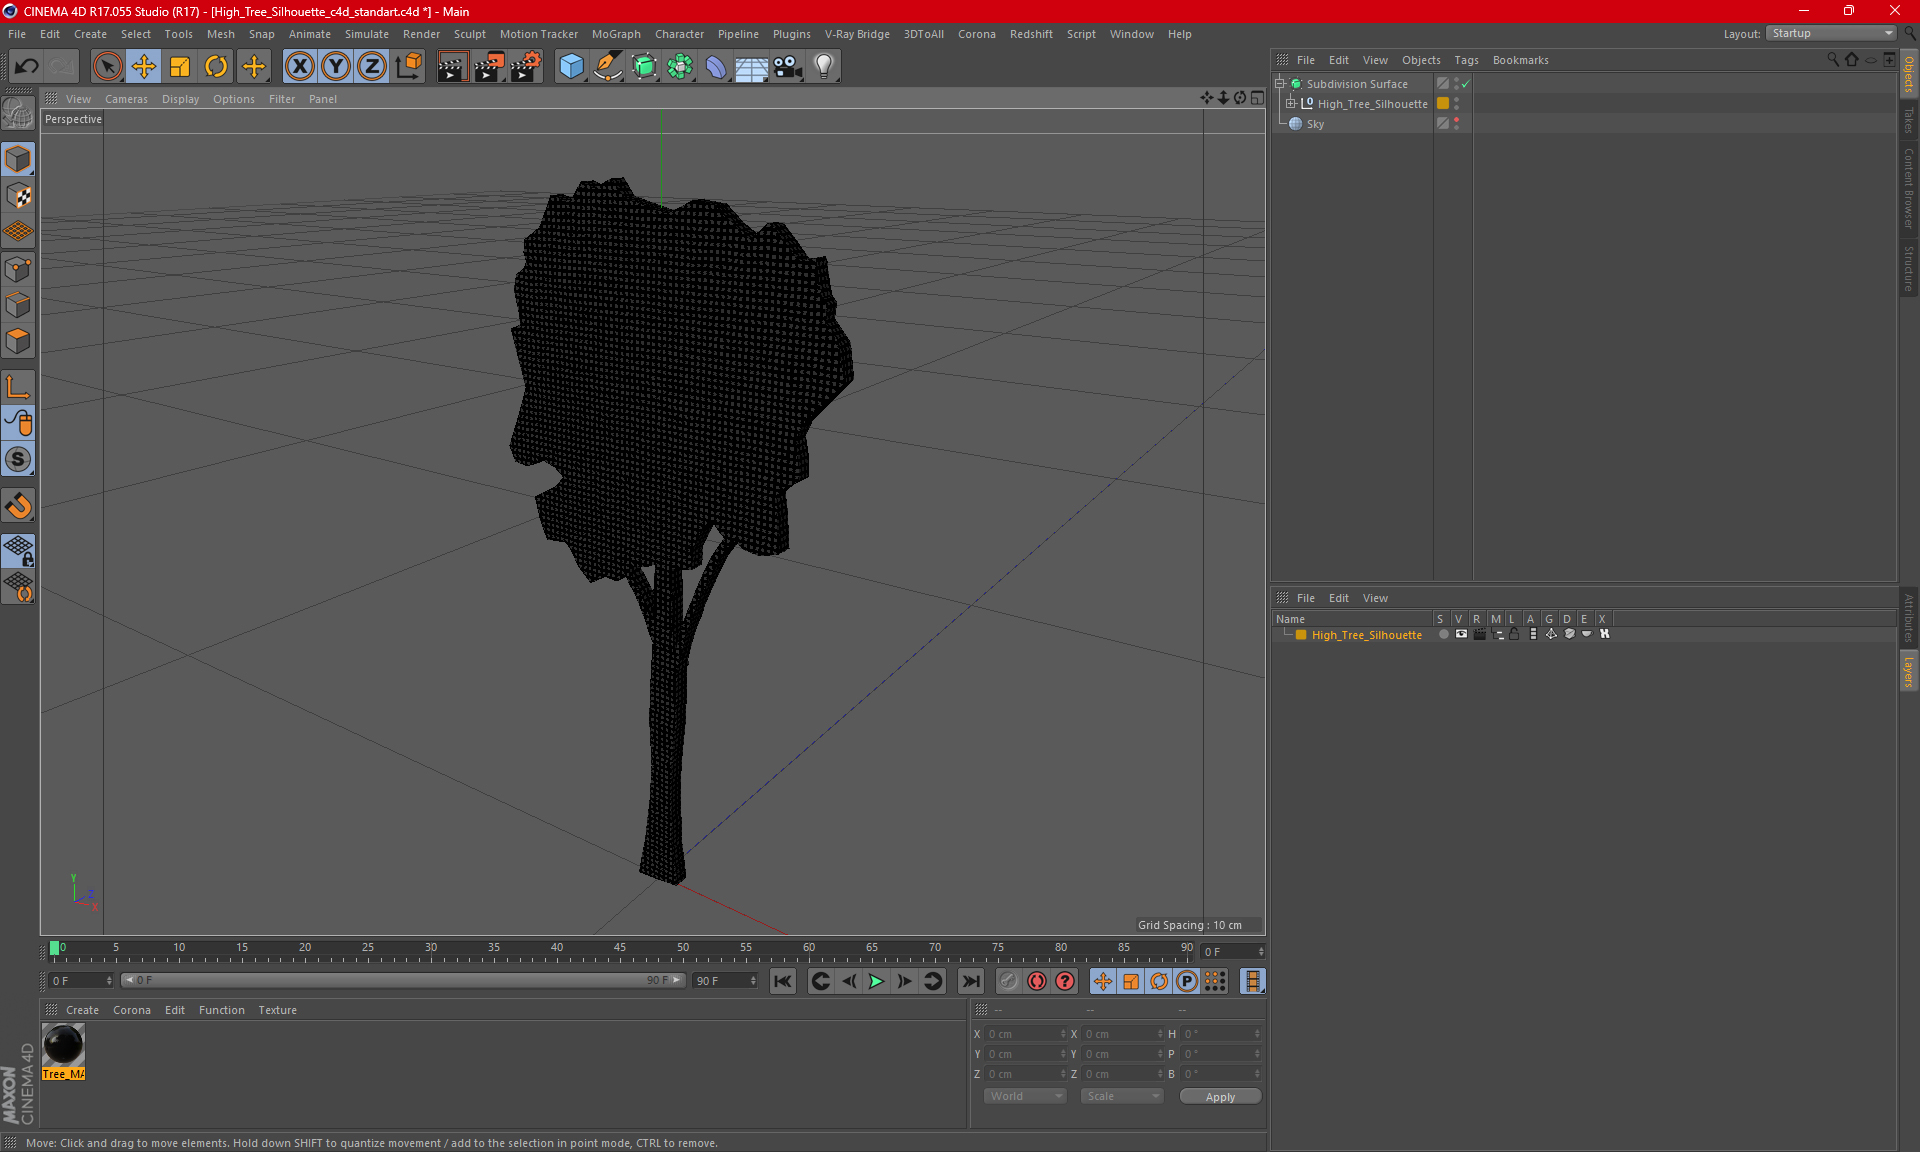Open the Layout Startup dropdown
Screen dimensions: 1920x1152
pos(1831,33)
